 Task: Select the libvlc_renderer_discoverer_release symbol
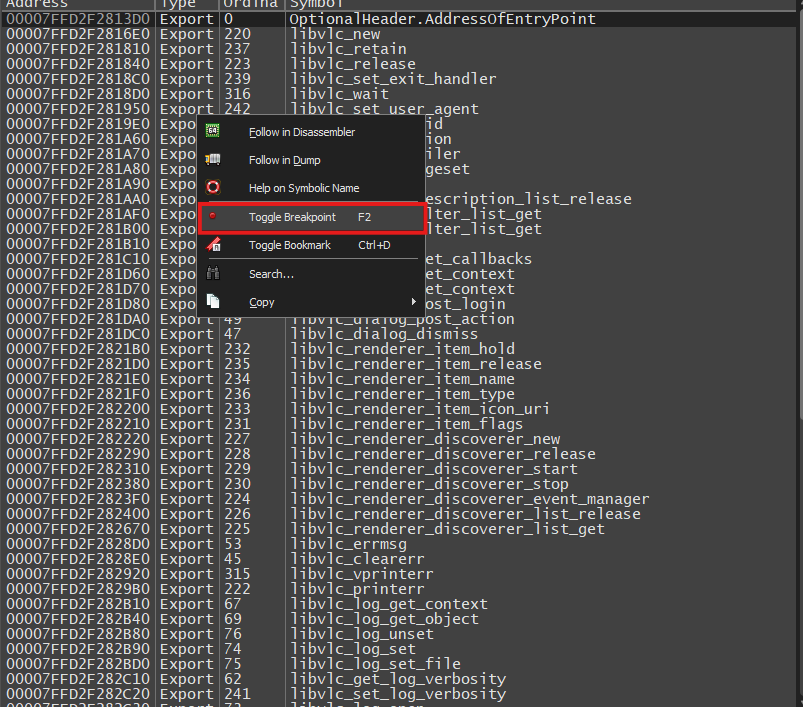(442, 454)
